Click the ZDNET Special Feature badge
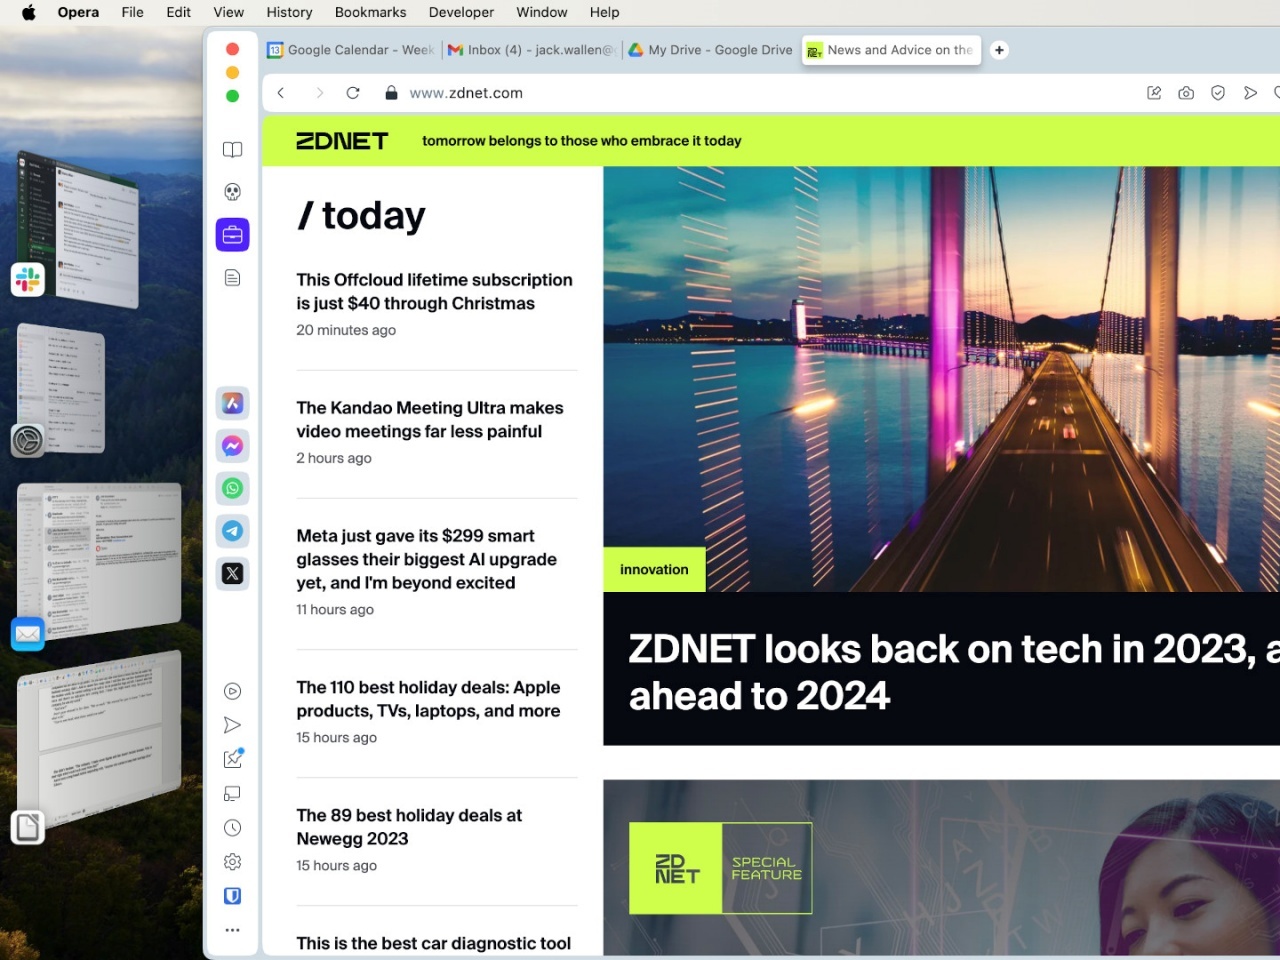The width and height of the screenshot is (1280, 960). pyautogui.click(x=720, y=868)
